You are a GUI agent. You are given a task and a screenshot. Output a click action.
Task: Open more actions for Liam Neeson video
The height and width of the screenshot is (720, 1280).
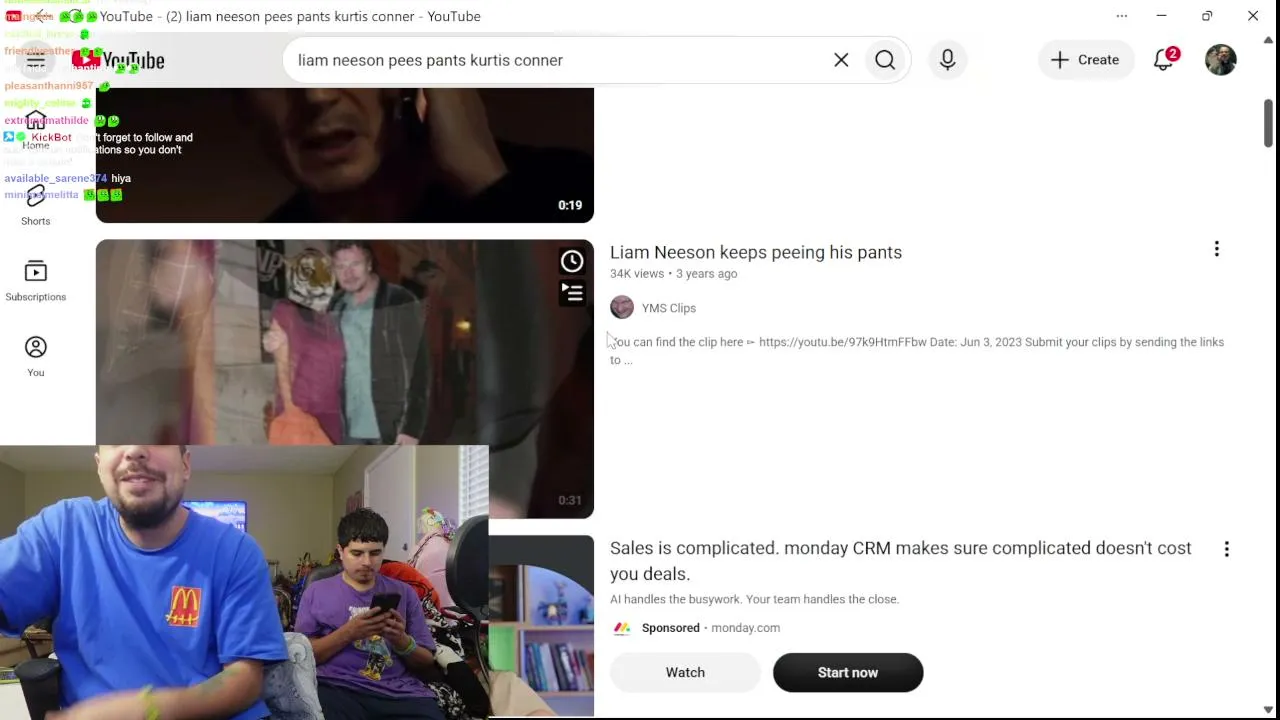click(x=1216, y=249)
